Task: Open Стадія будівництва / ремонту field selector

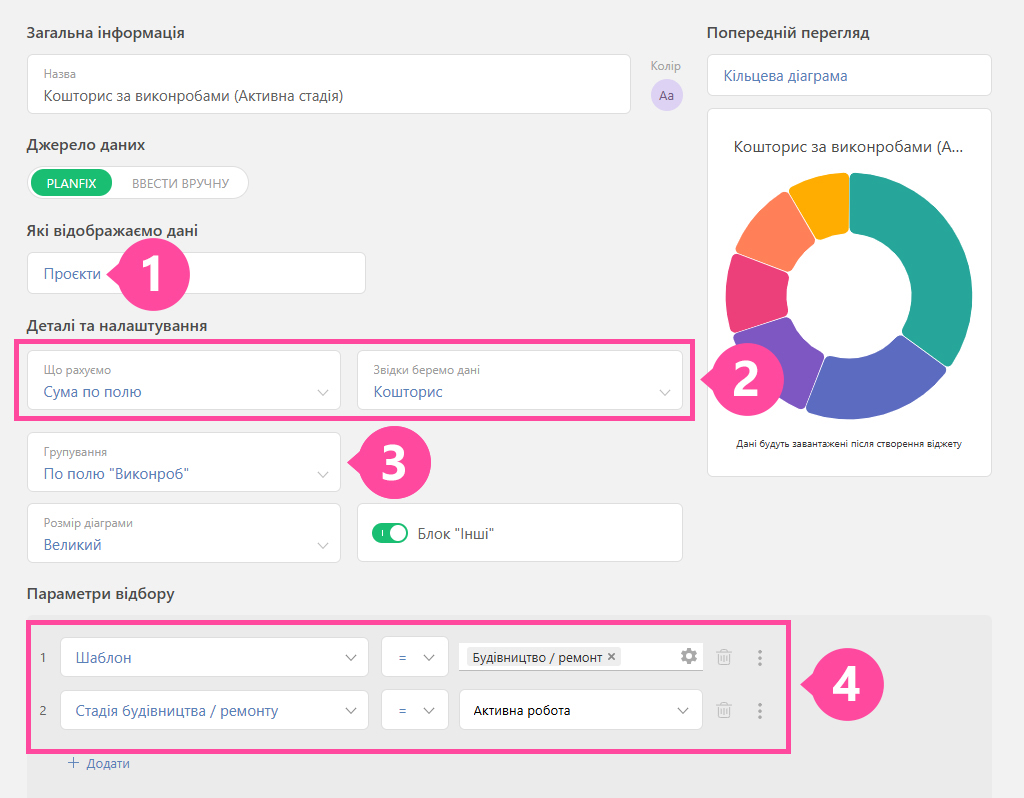Action: click(214, 710)
